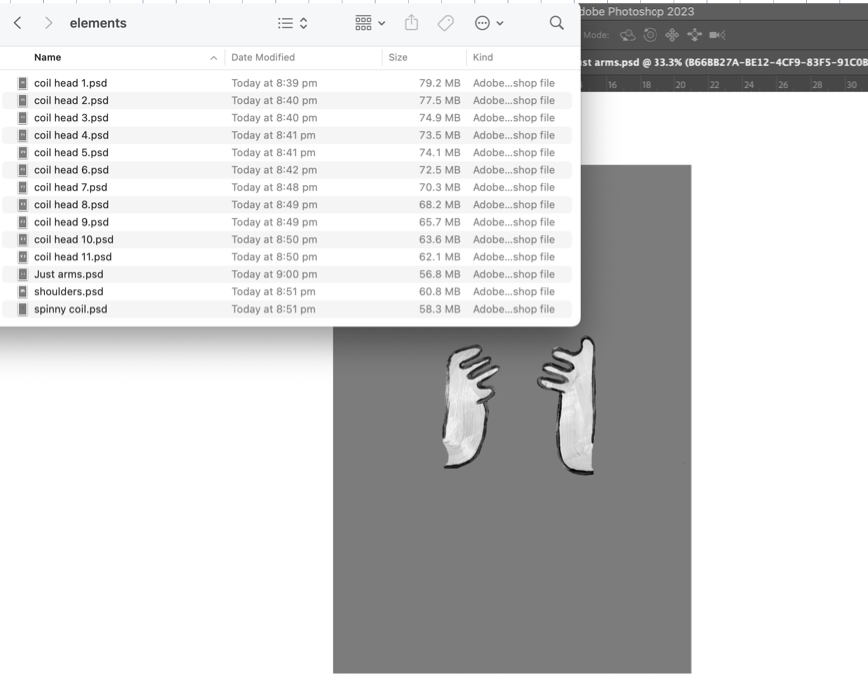Image resolution: width=868 pixels, height=694 pixels.
Task: Select the file shoulders.psd
Action: click(68, 292)
